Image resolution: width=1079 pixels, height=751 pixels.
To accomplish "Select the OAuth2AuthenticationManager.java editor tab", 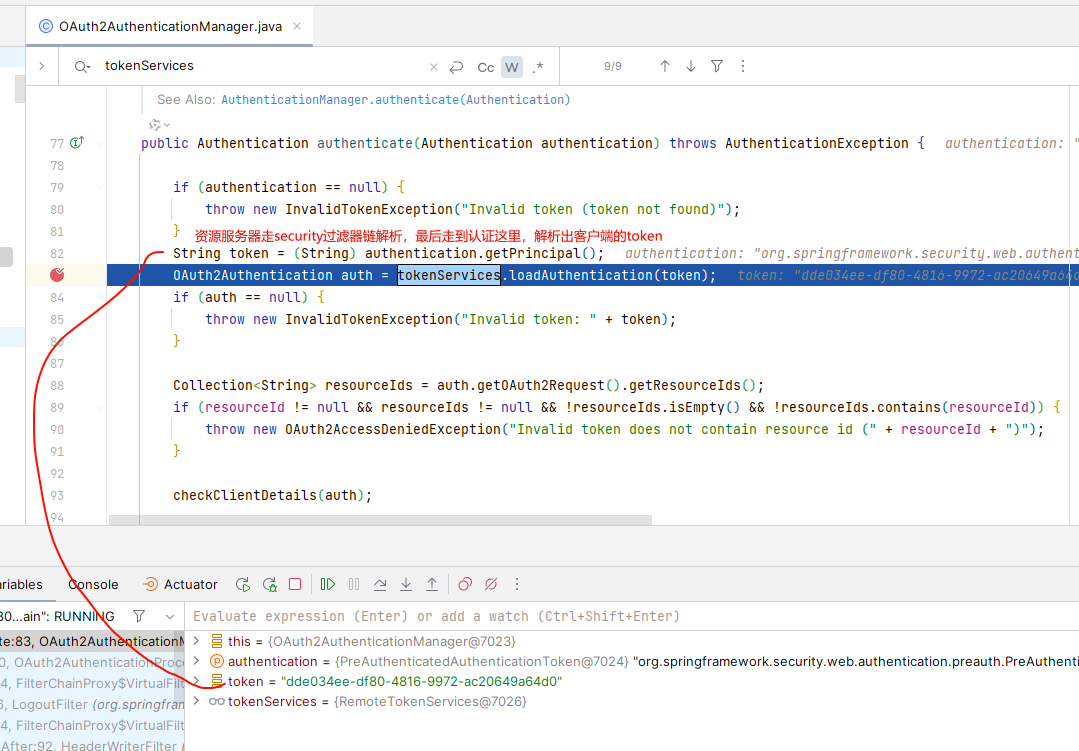I will [170, 26].
